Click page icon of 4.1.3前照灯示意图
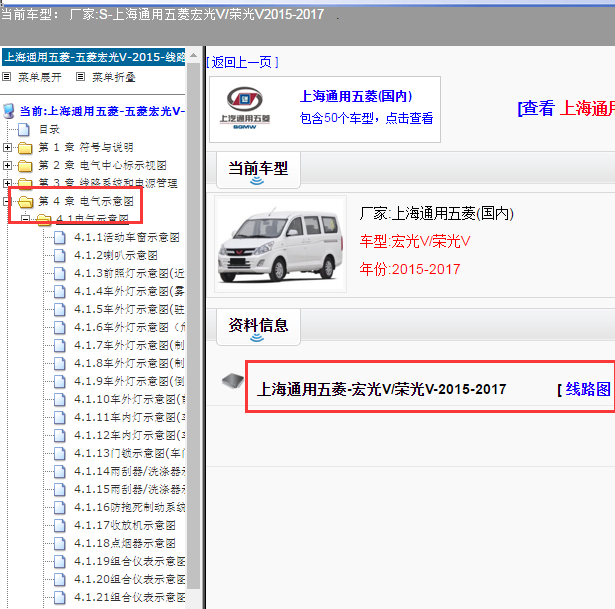 (x=60, y=273)
